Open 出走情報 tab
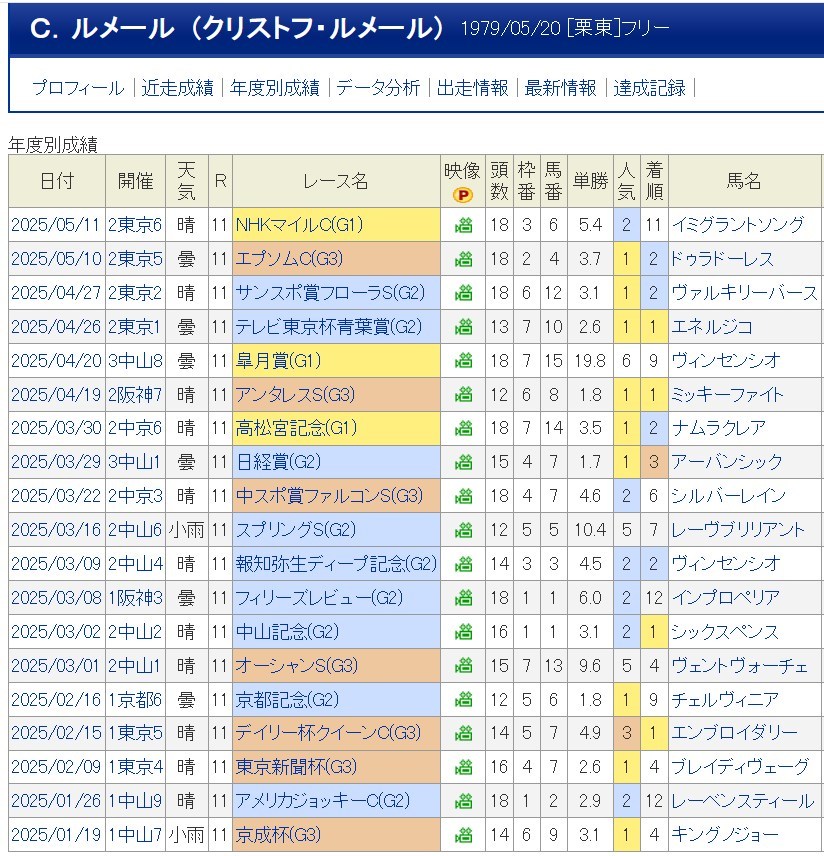824x856 pixels. tap(472, 88)
